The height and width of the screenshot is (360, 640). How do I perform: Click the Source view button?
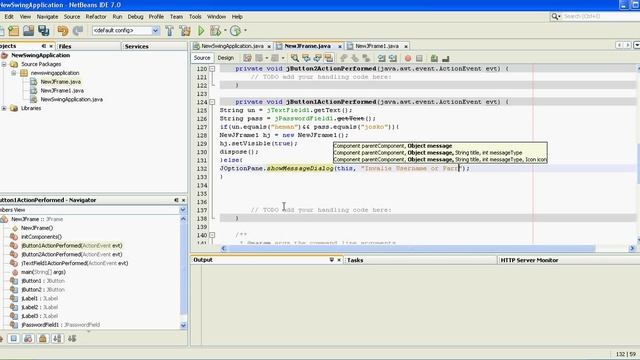click(x=202, y=58)
